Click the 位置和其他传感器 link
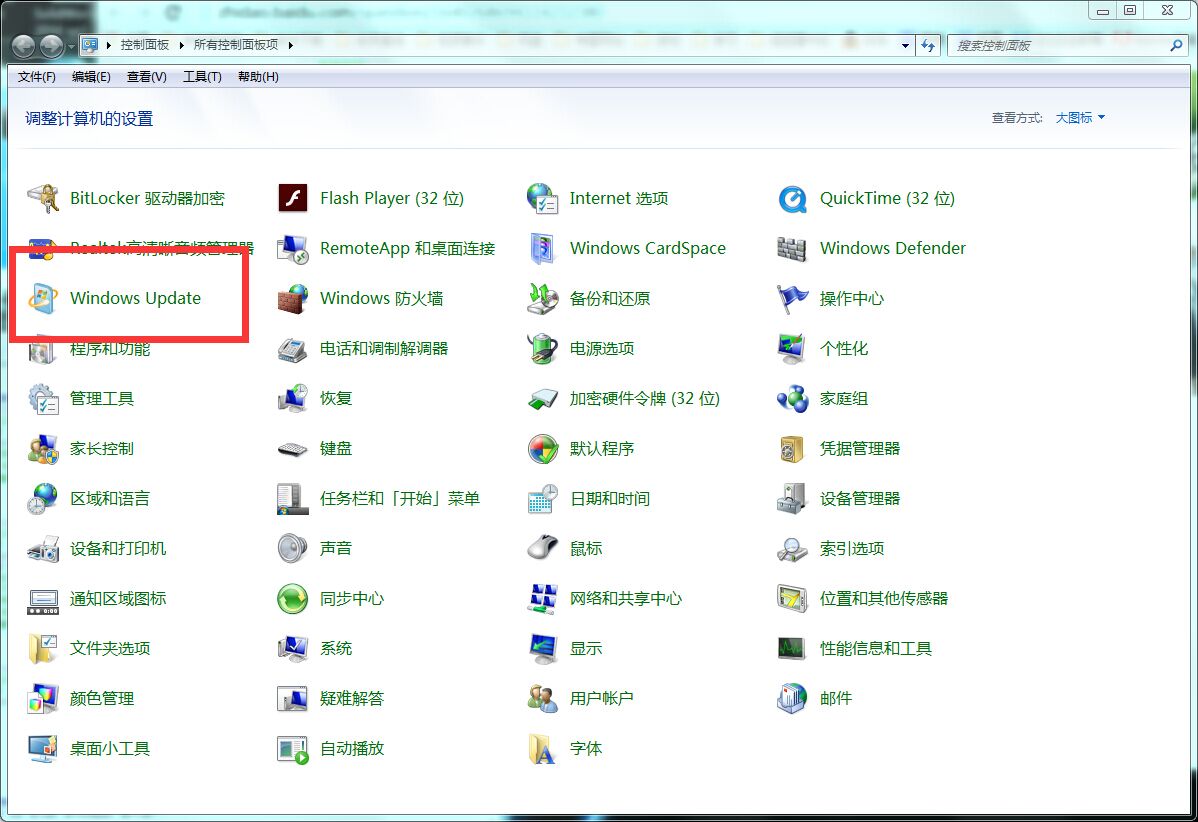1198x822 pixels. 884,599
